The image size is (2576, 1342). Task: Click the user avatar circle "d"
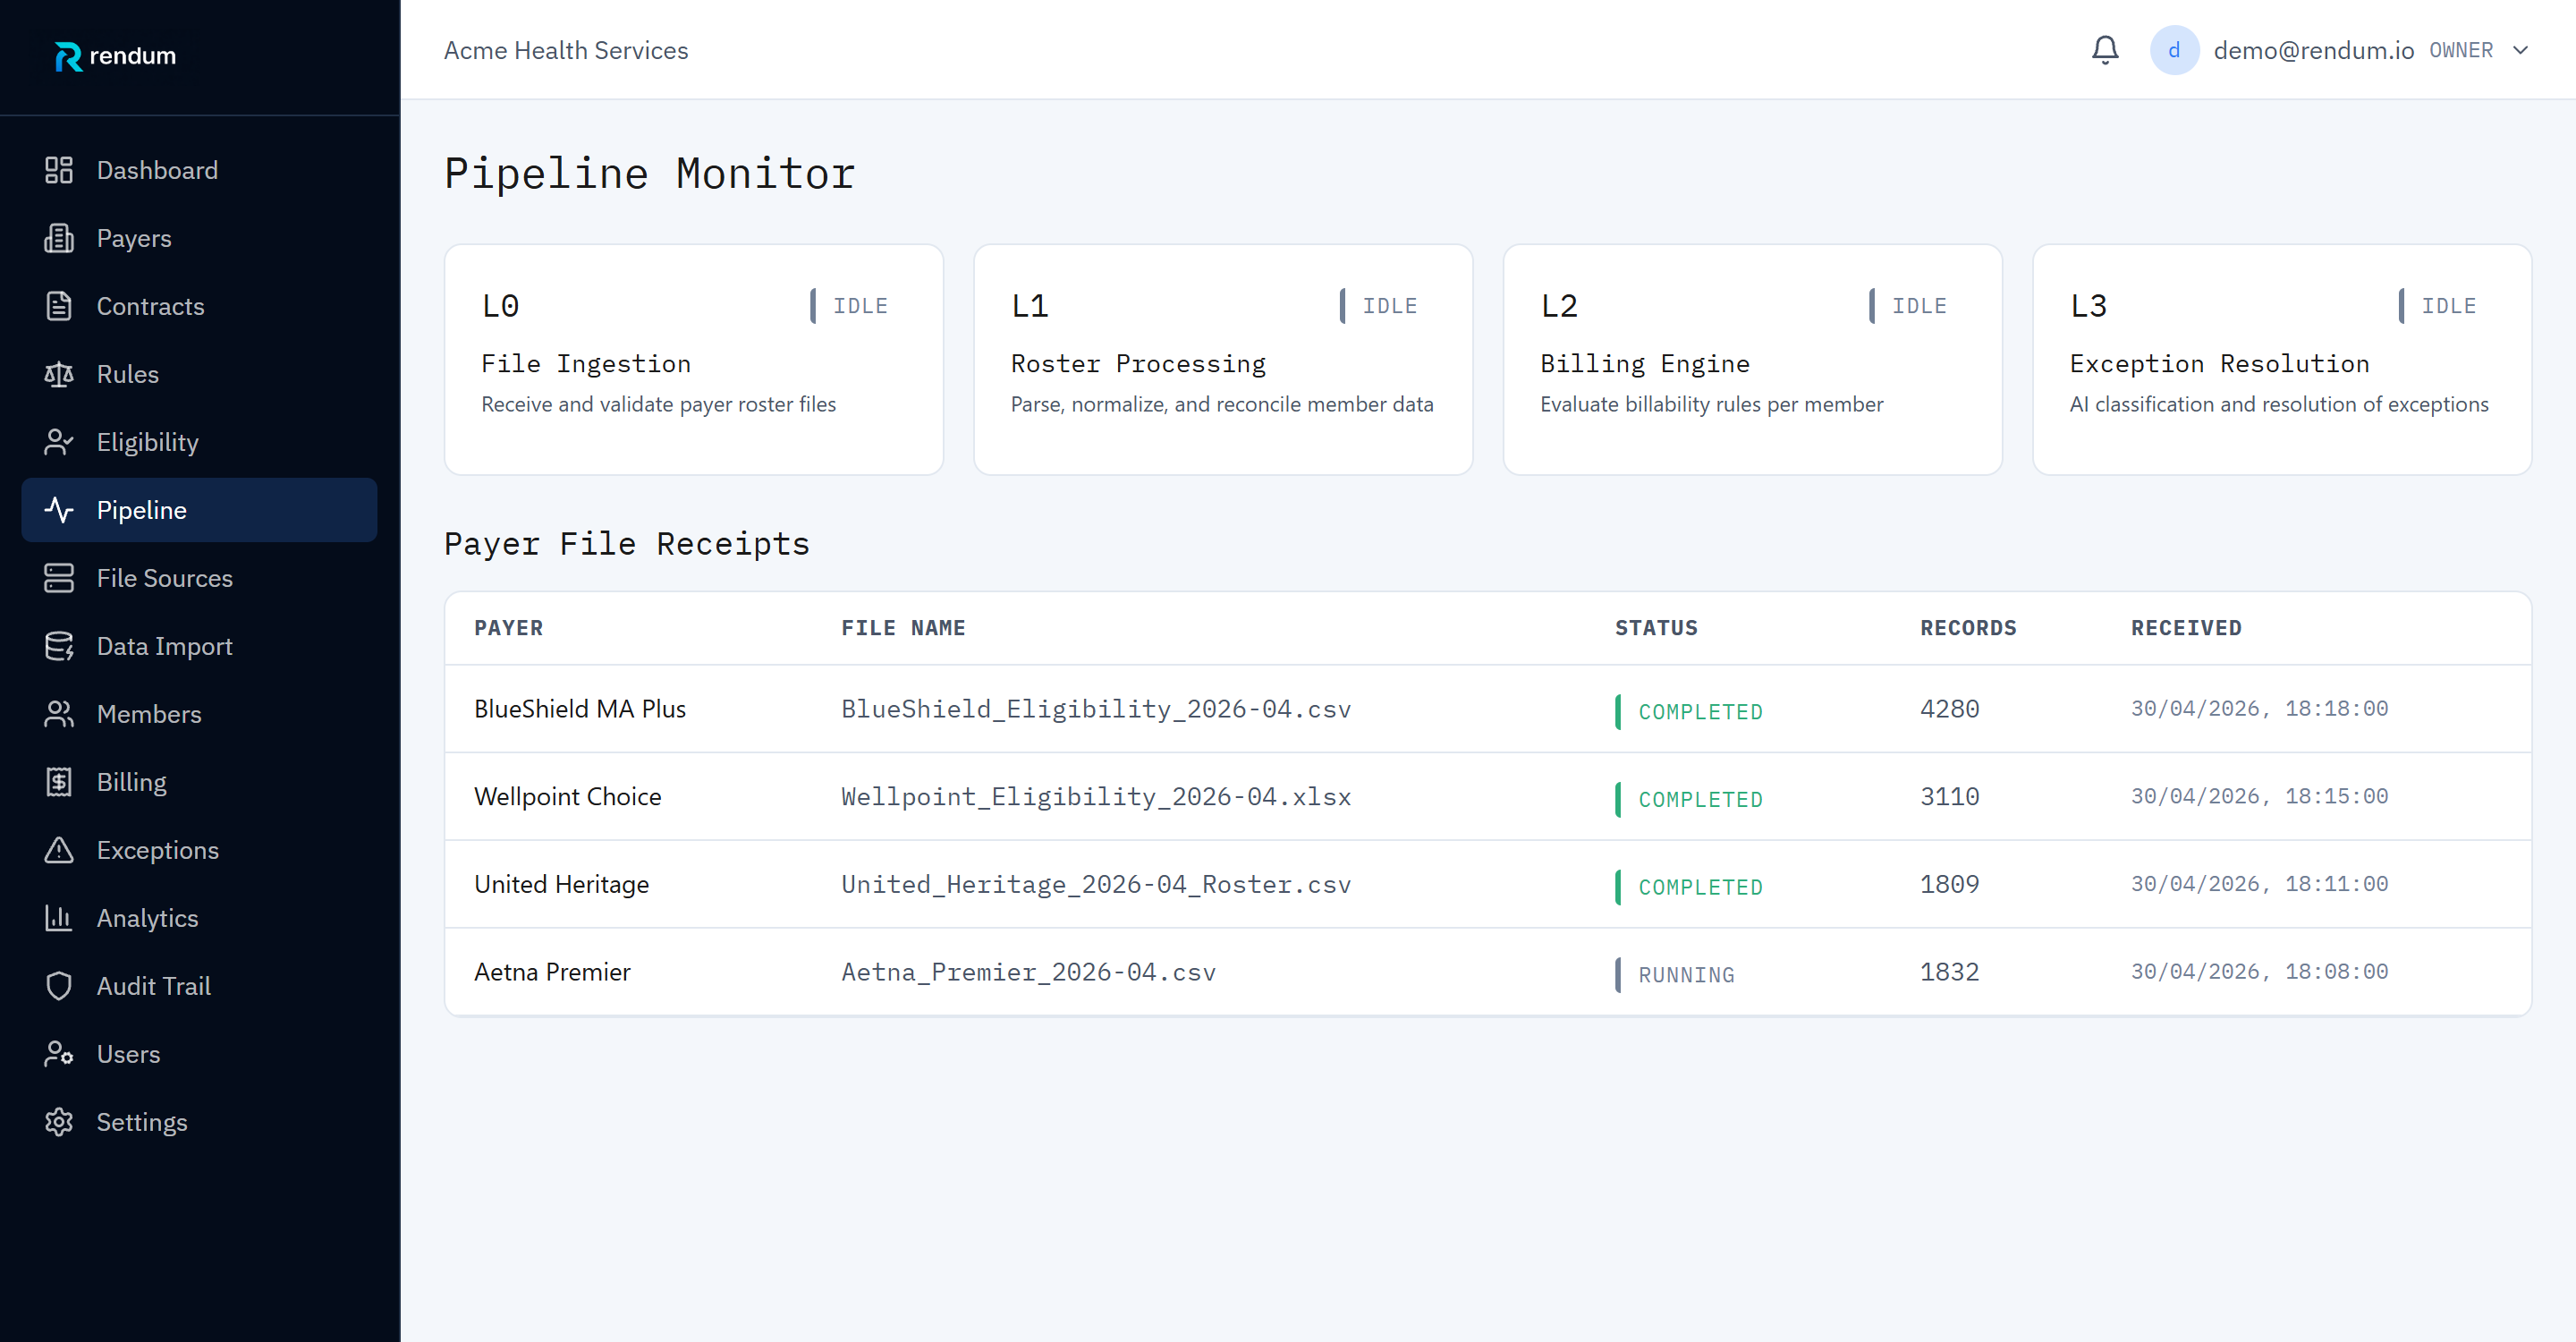click(x=2174, y=50)
